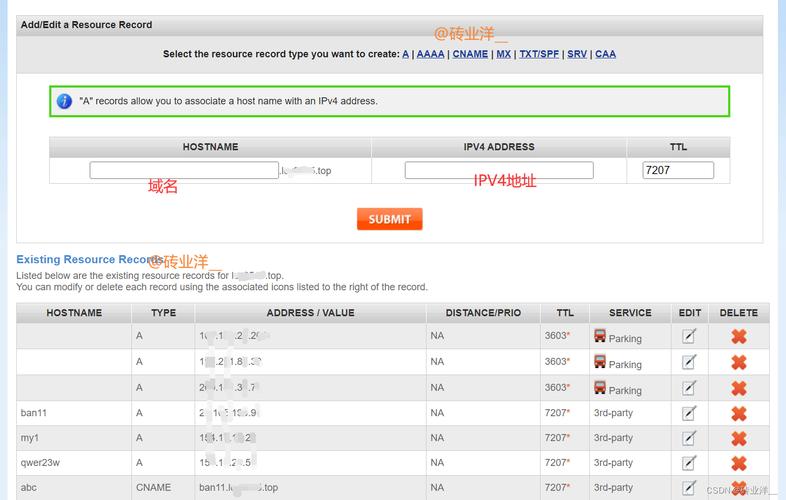Click the orange SUBMIT button
The width and height of the screenshot is (786, 500).
(389, 219)
